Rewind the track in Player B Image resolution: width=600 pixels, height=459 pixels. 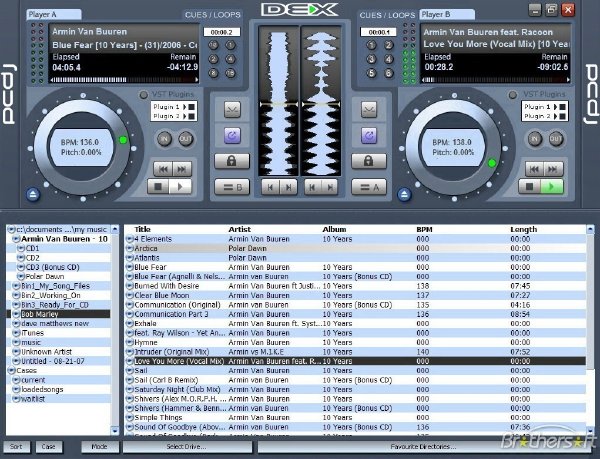[x=535, y=169]
